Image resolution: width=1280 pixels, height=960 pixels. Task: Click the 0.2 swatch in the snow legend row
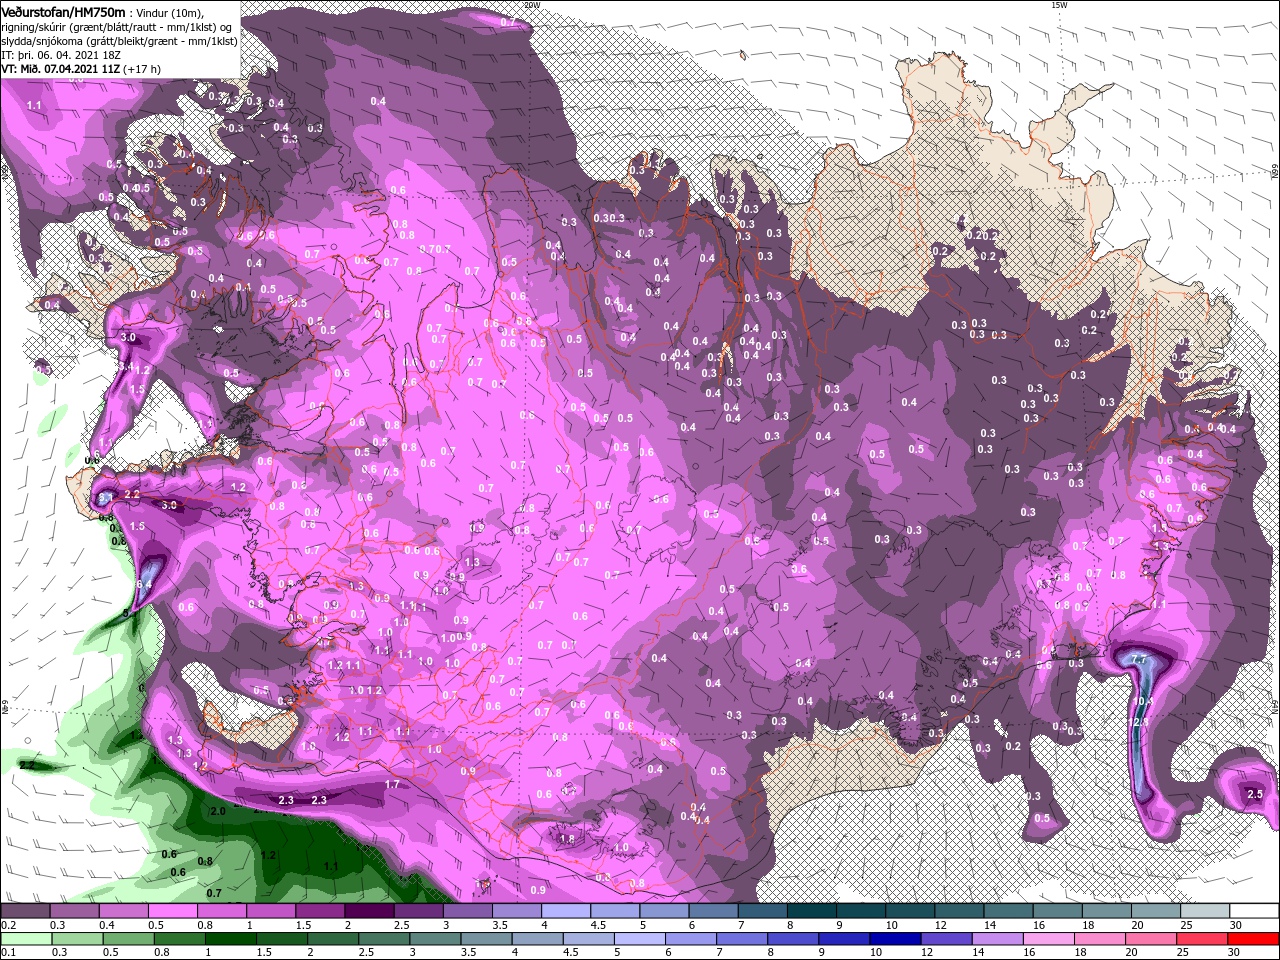tap(25, 911)
